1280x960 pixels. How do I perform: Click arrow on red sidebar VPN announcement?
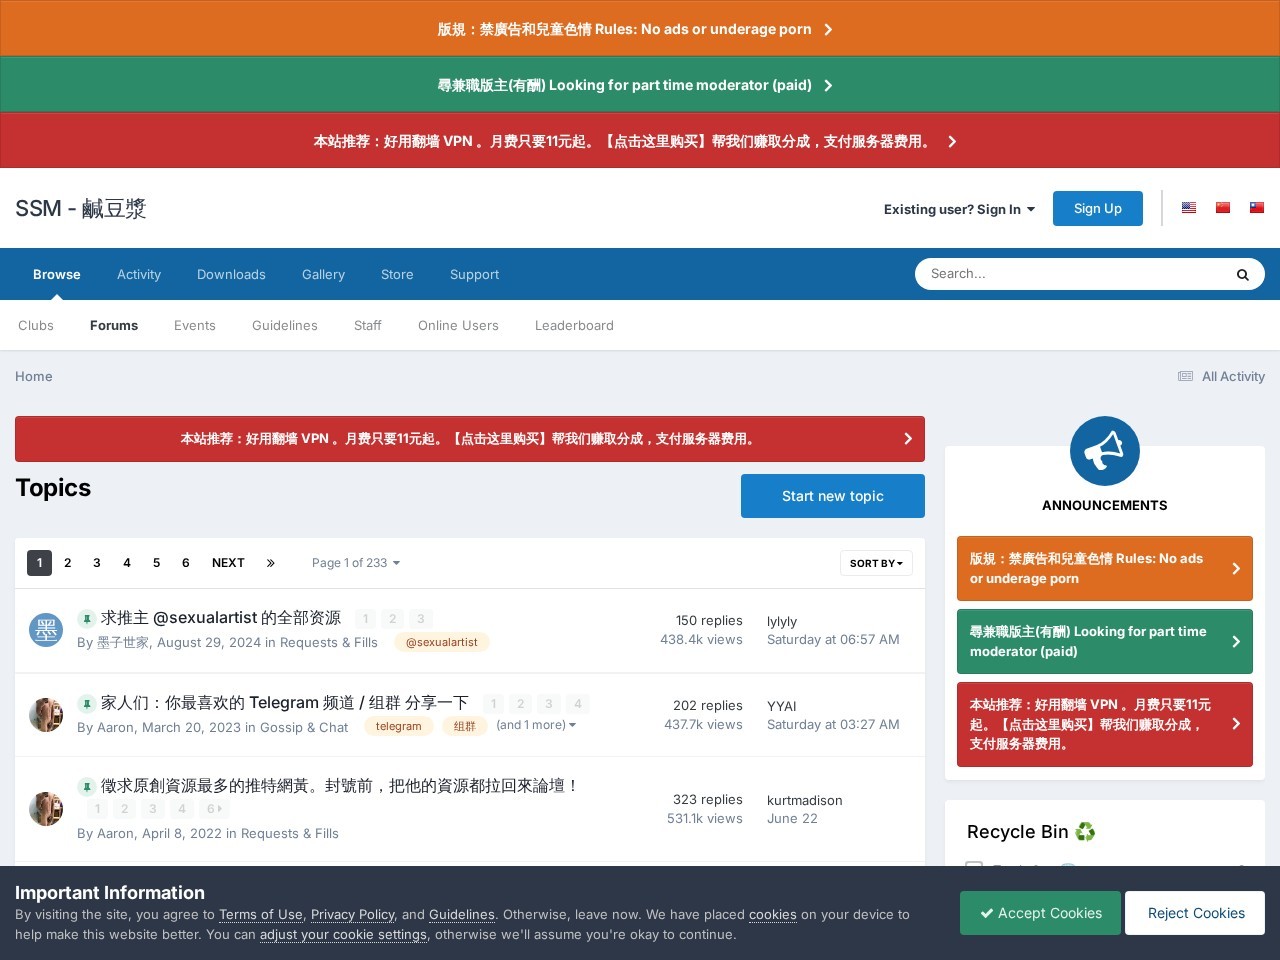point(1236,724)
